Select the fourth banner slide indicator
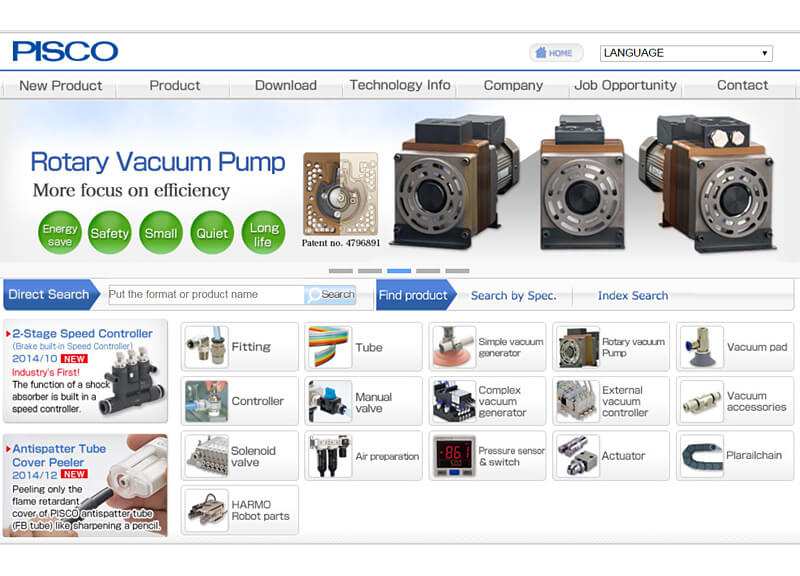The image size is (800, 576). pos(428,270)
